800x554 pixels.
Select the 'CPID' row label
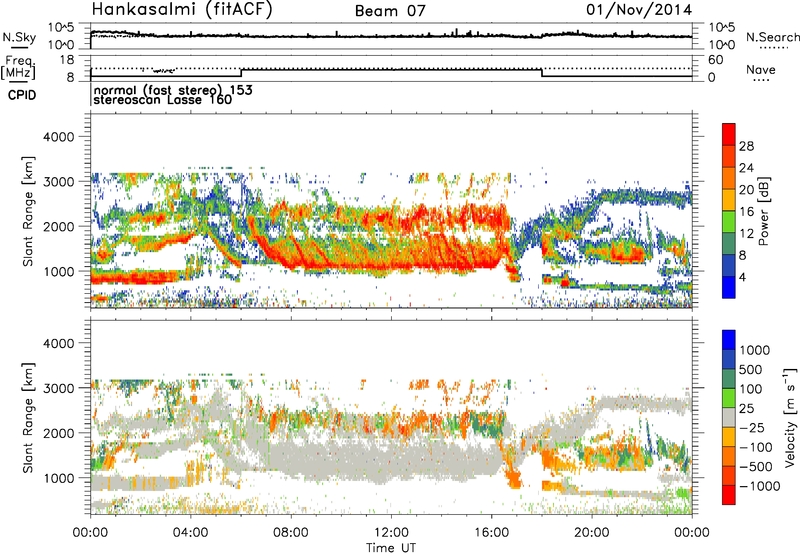point(22,95)
